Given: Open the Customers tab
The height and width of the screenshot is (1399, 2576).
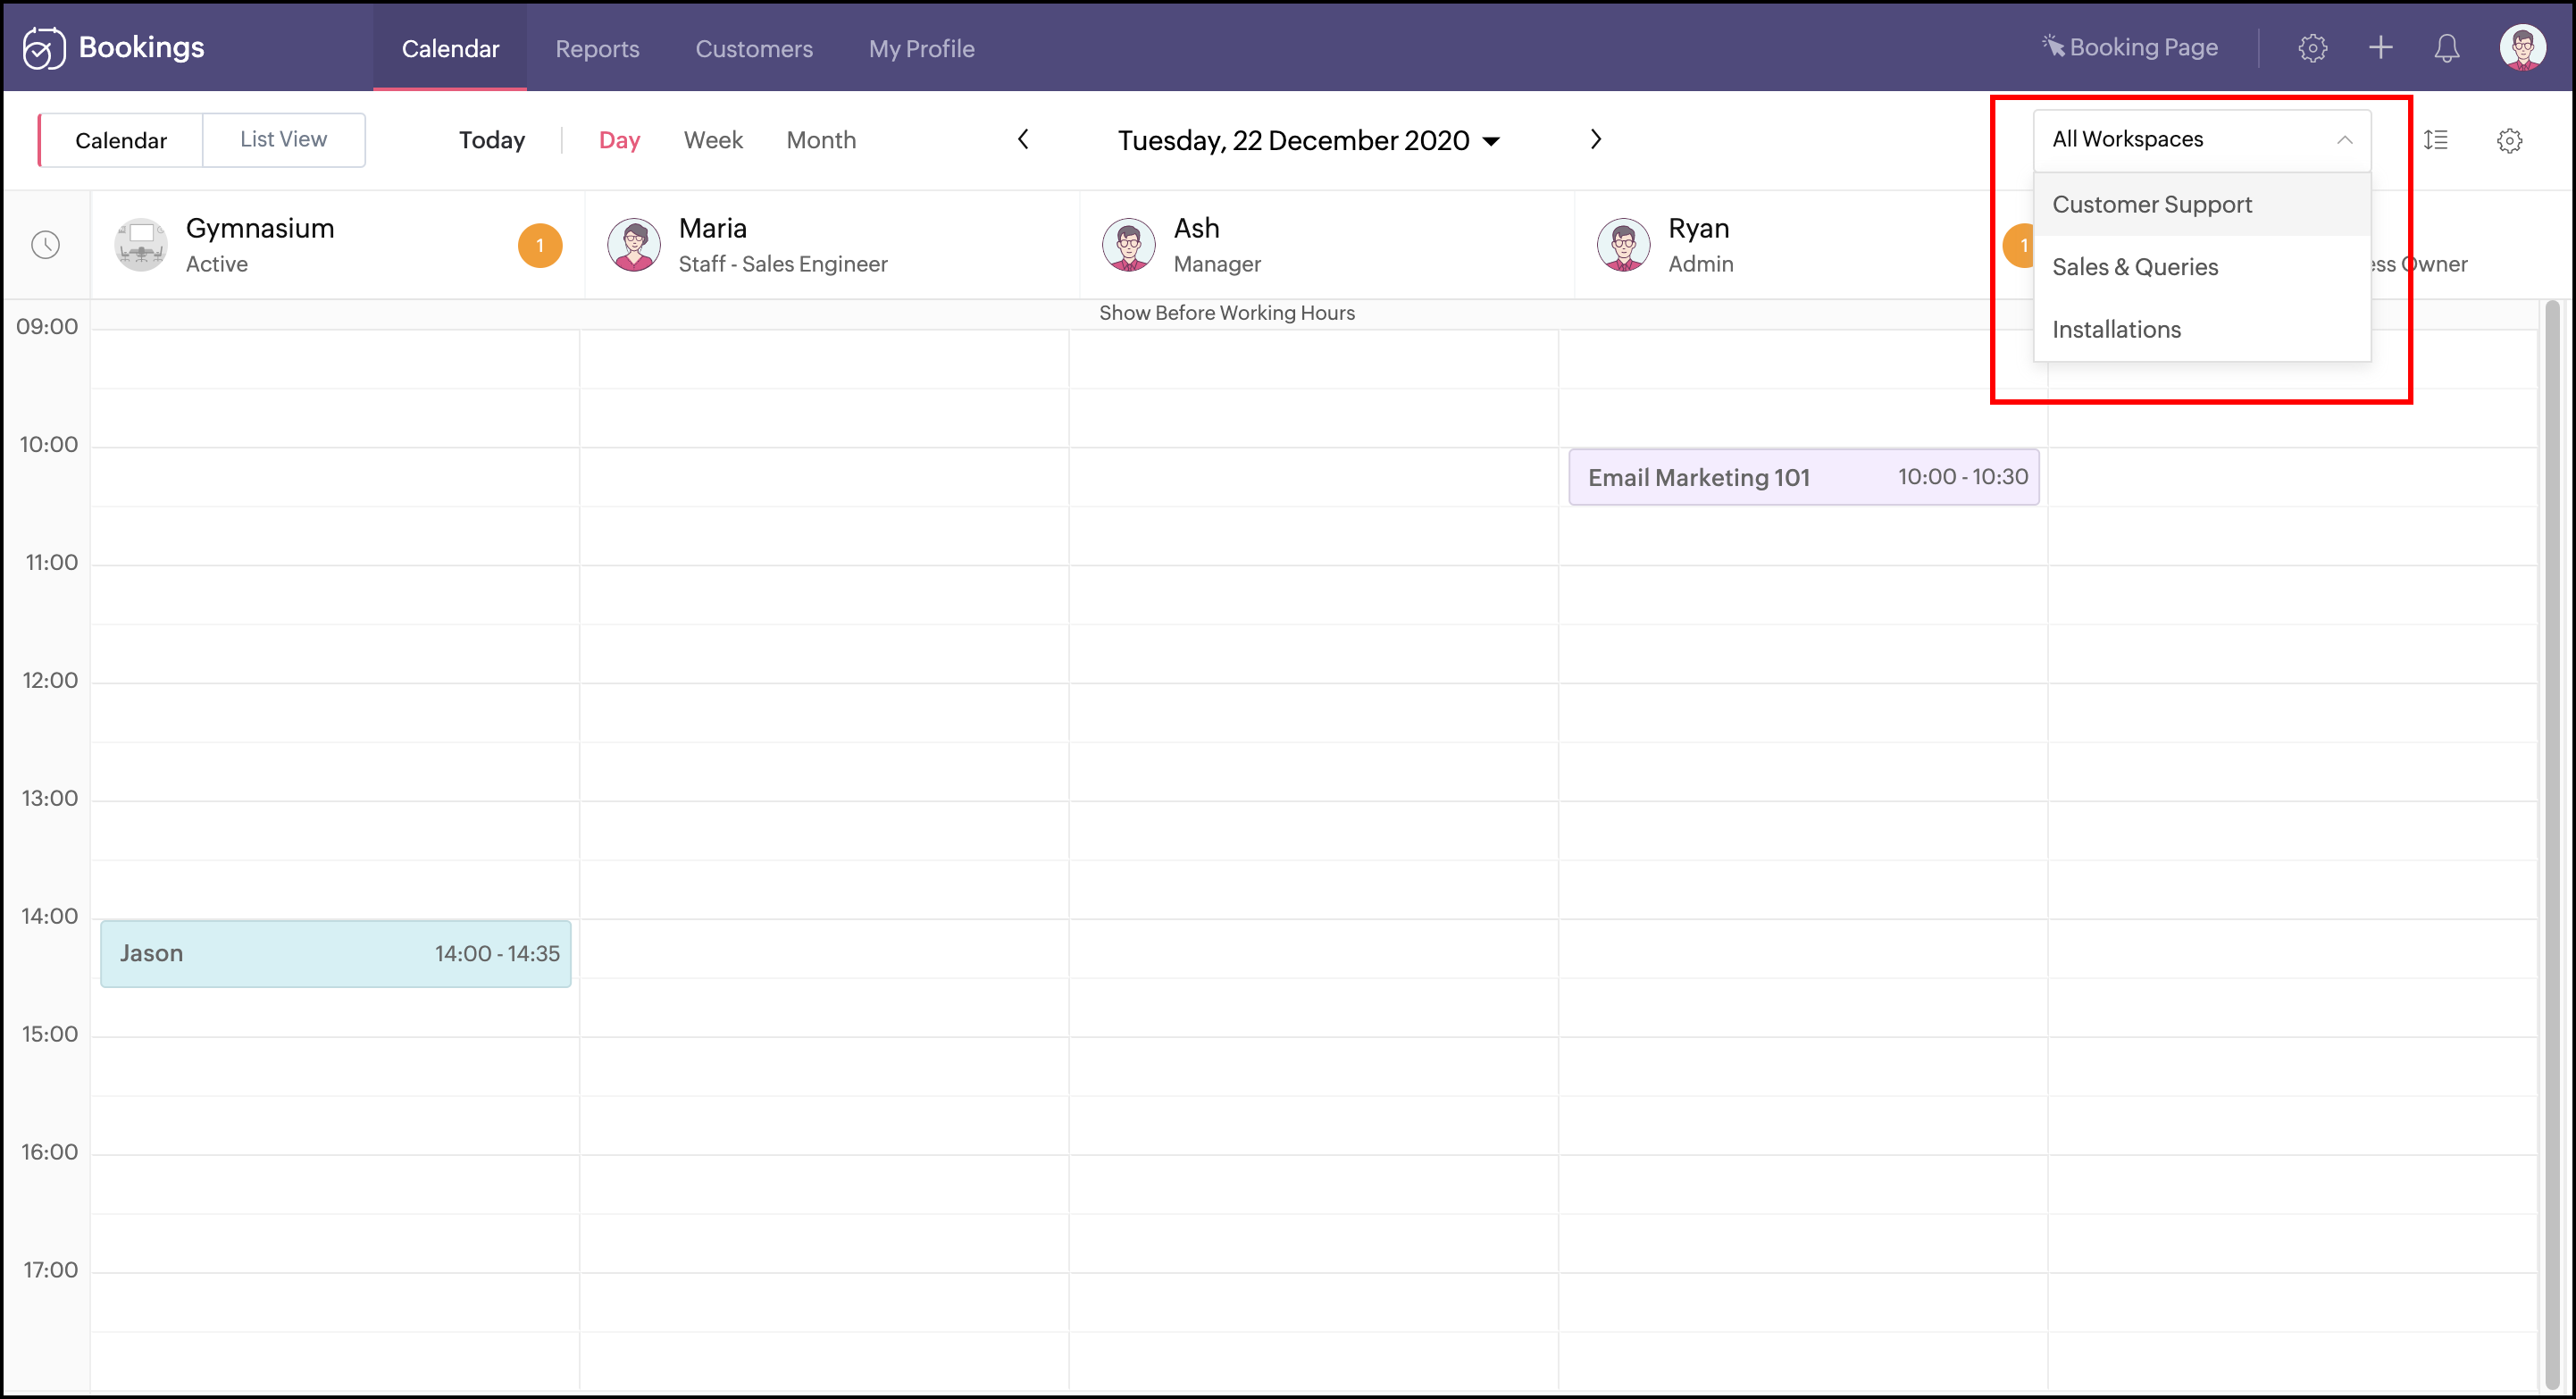Looking at the screenshot, I should click(753, 48).
